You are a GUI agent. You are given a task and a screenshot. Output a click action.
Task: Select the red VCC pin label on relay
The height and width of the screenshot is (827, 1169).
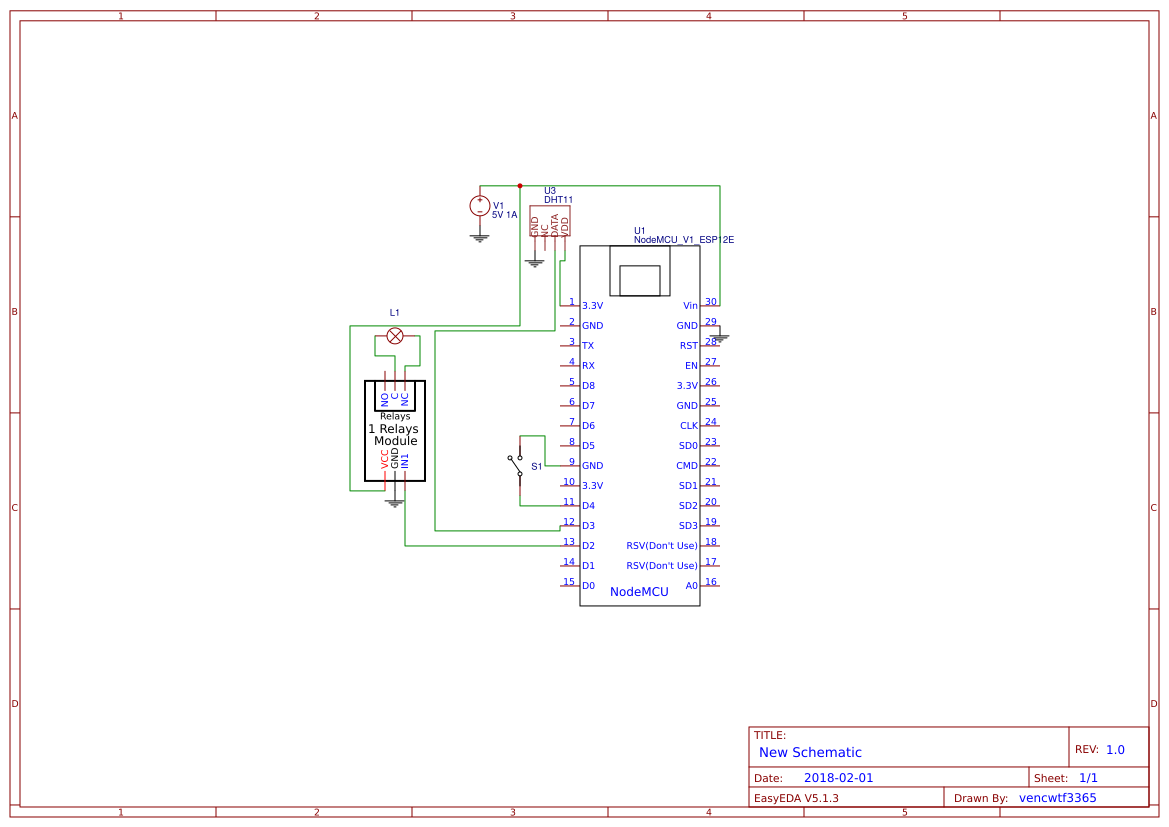(385, 459)
